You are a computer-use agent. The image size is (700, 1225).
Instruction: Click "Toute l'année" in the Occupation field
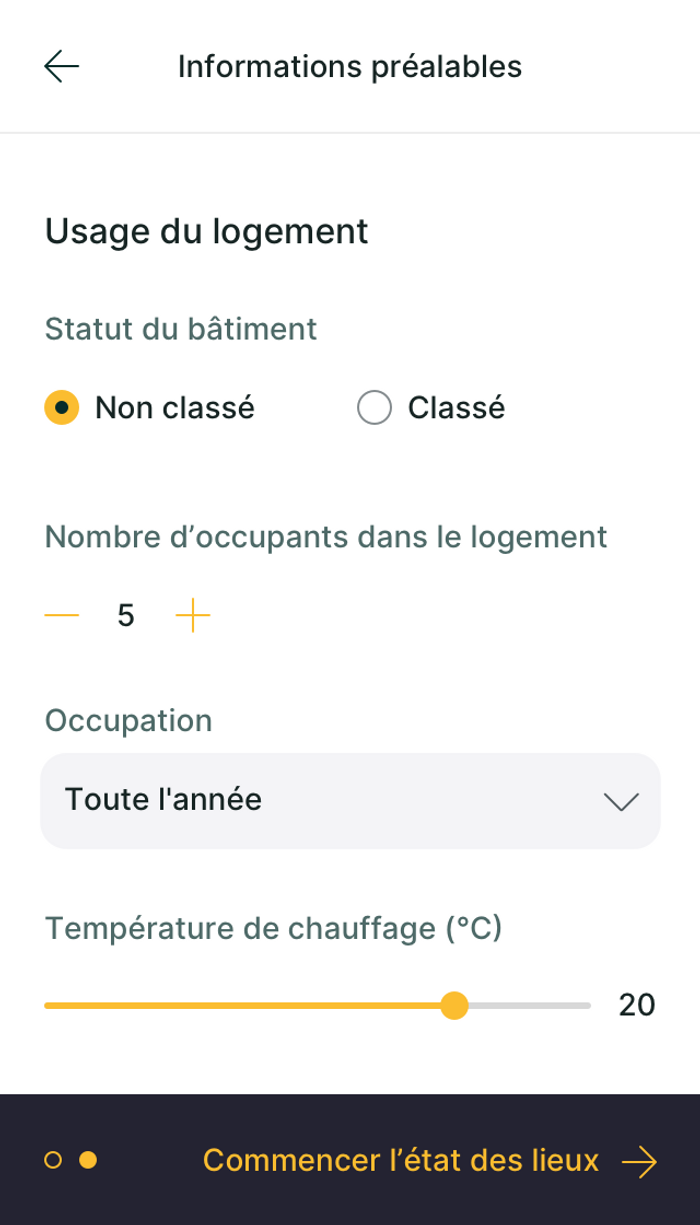[163, 800]
